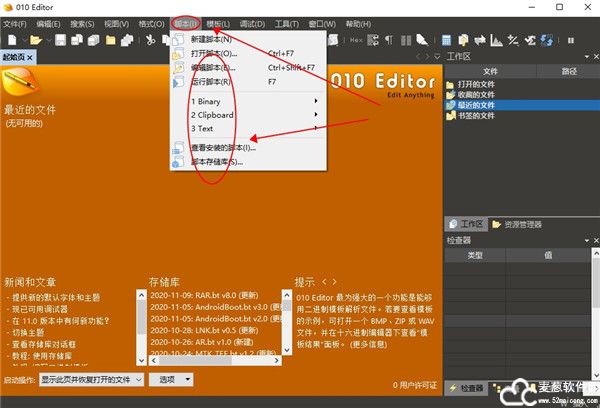Switch to the 资源管理器 tab

pyautogui.click(x=517, y=224)
